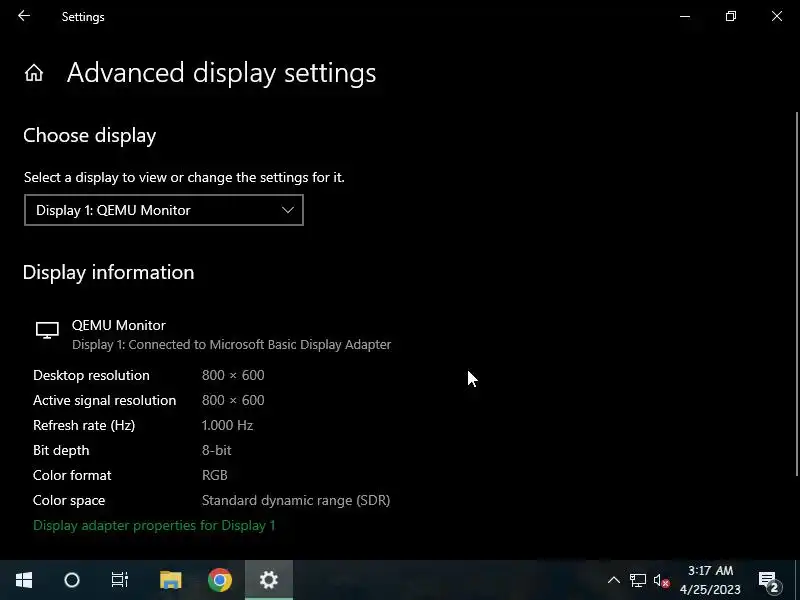Open the clock showing 3:17 AM
Screen dimensions: 800x600
[710, 580]
